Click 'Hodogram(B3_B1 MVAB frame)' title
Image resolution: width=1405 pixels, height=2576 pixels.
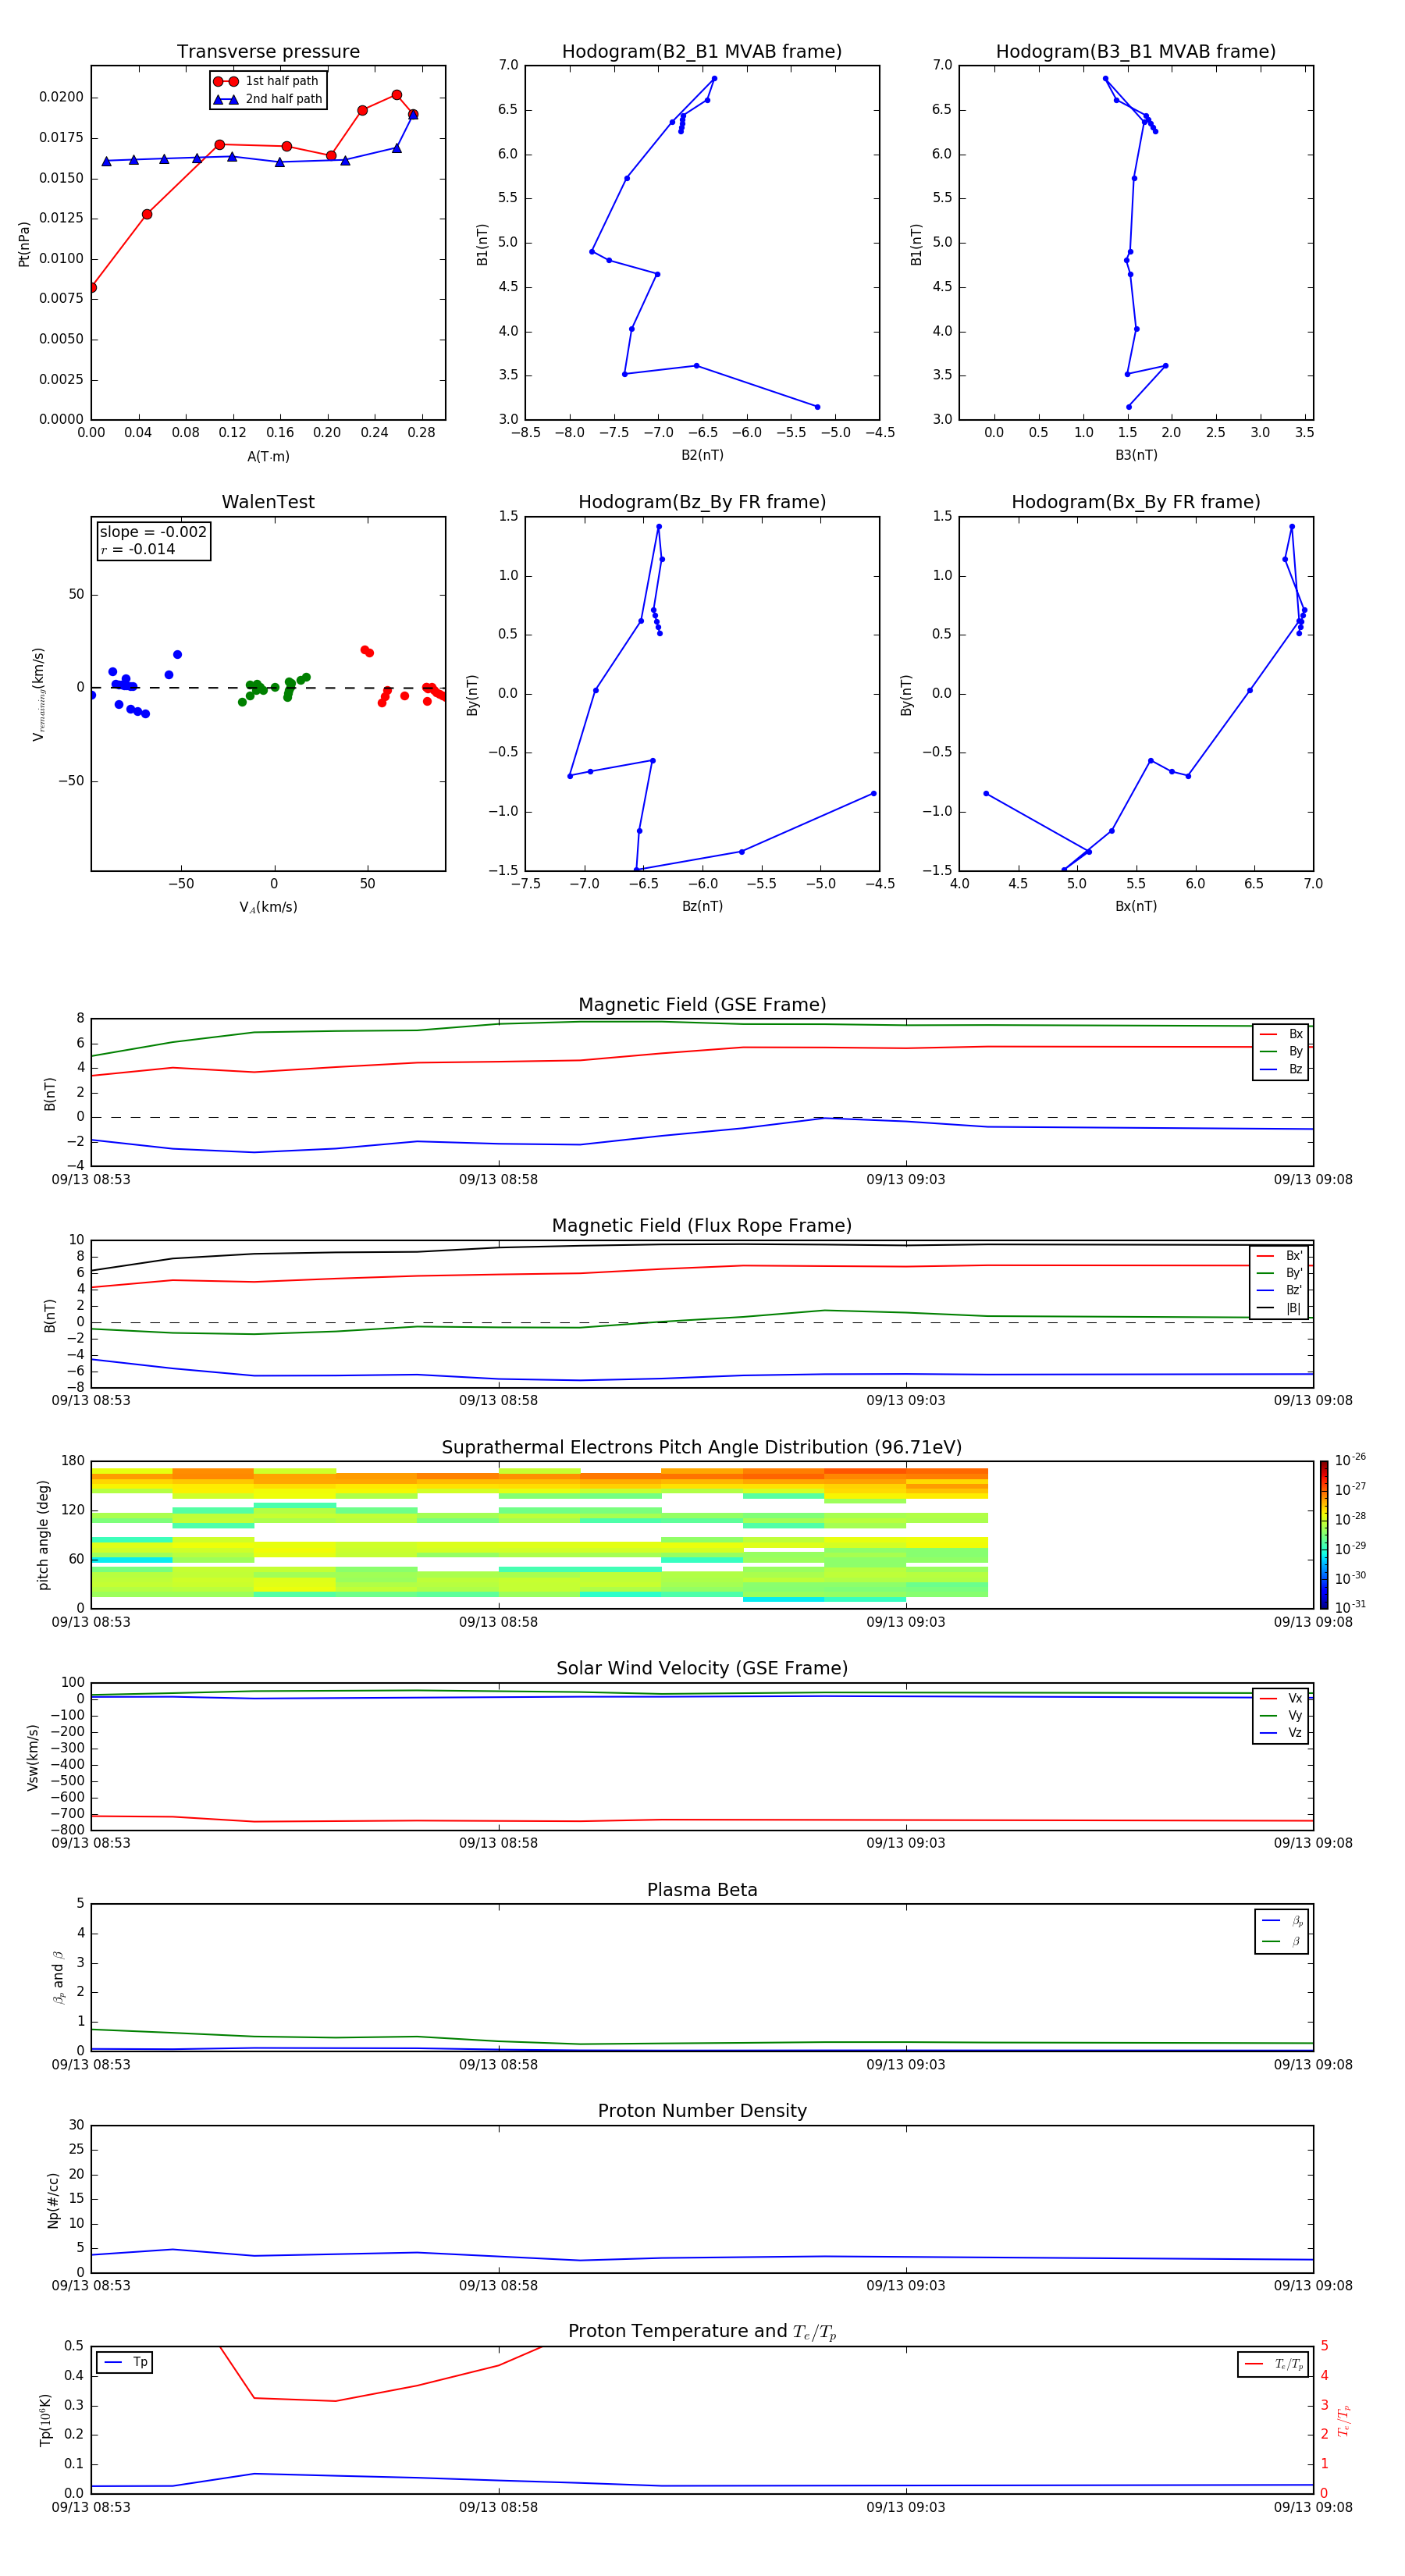tap(1136, 52)
